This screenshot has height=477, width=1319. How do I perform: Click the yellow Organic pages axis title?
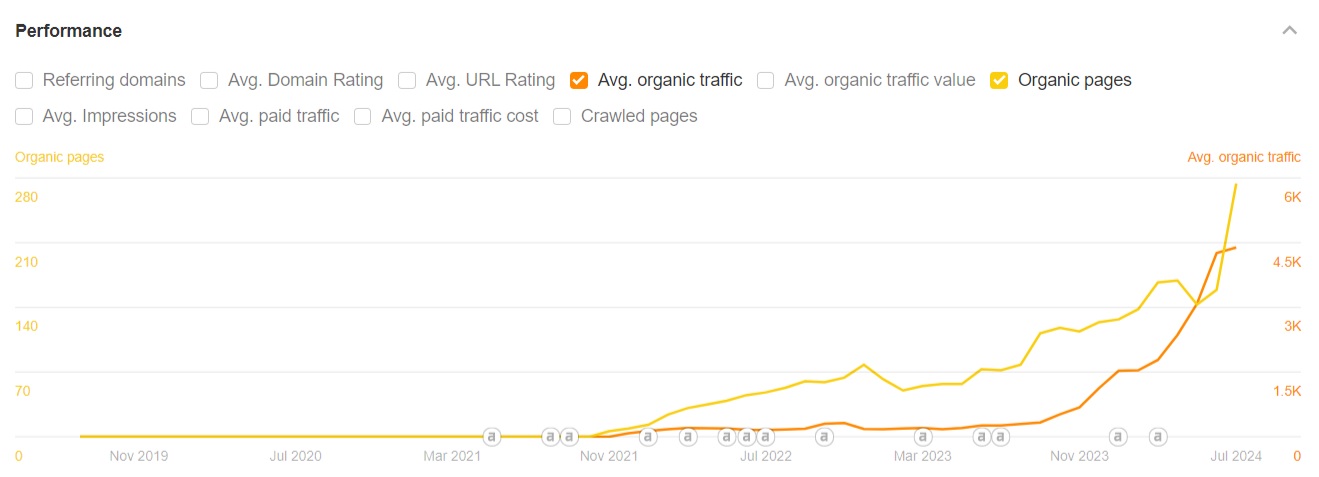point(59,157)
